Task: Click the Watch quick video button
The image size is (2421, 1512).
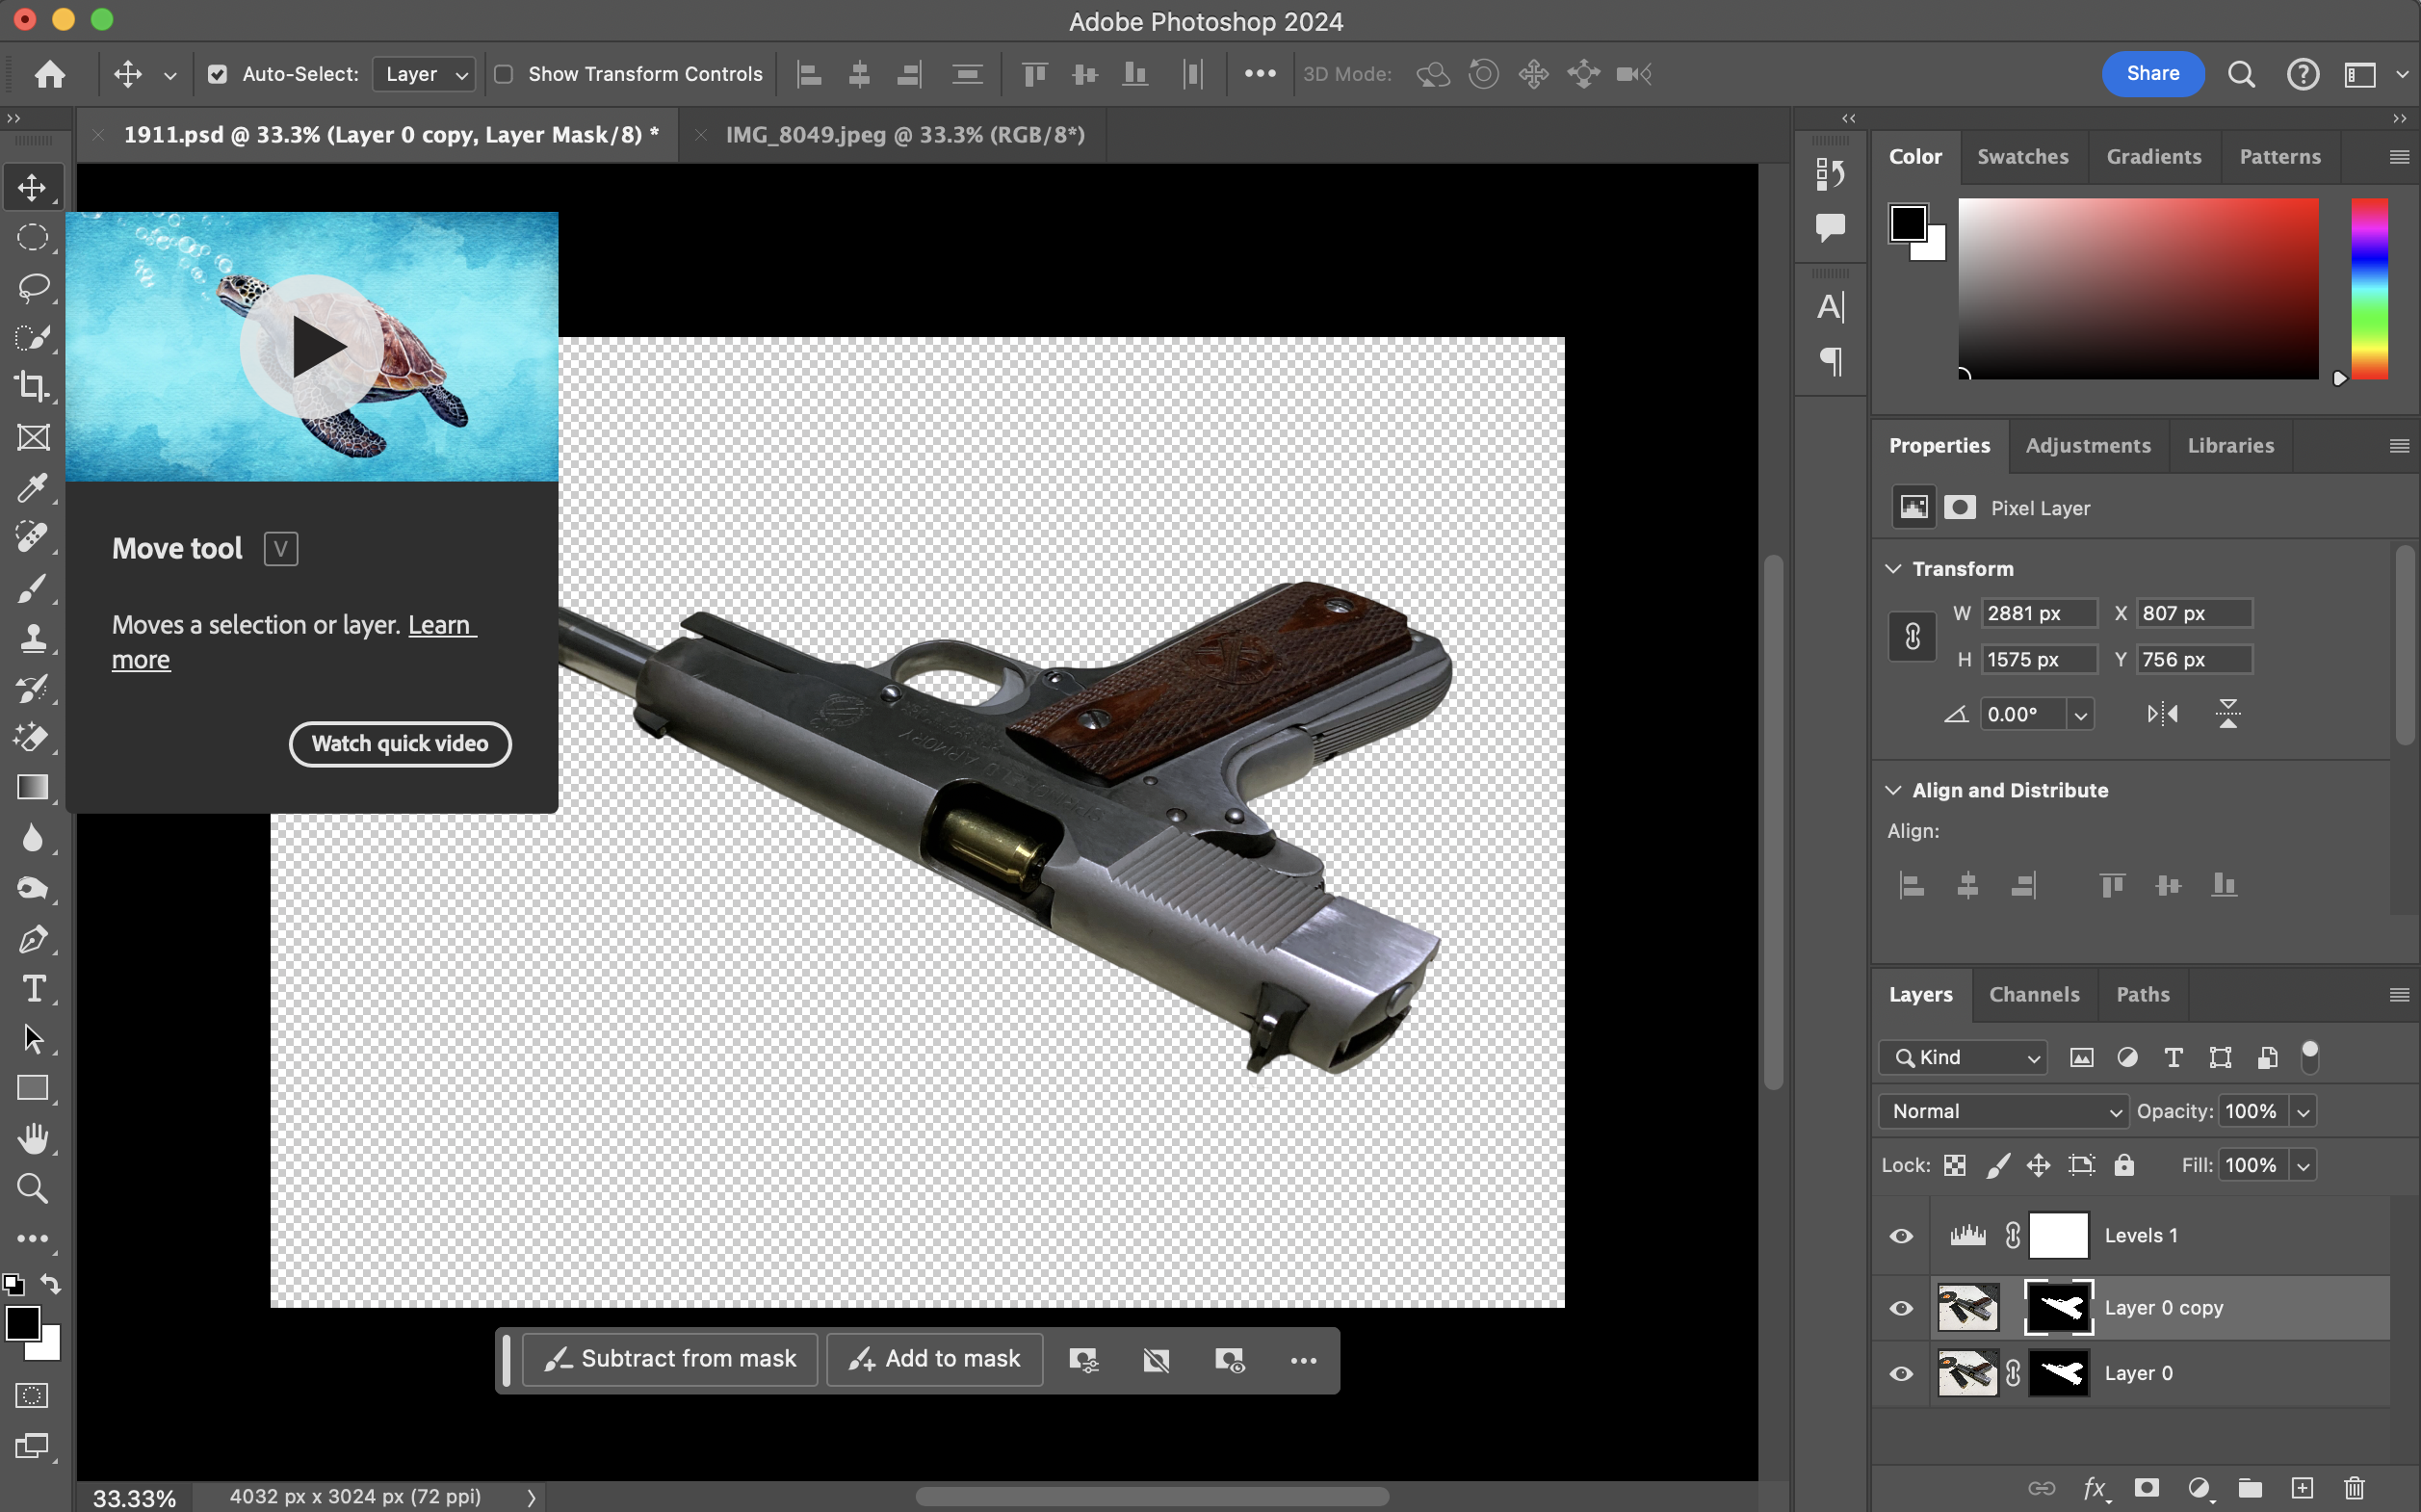Action: click(400, 744)
